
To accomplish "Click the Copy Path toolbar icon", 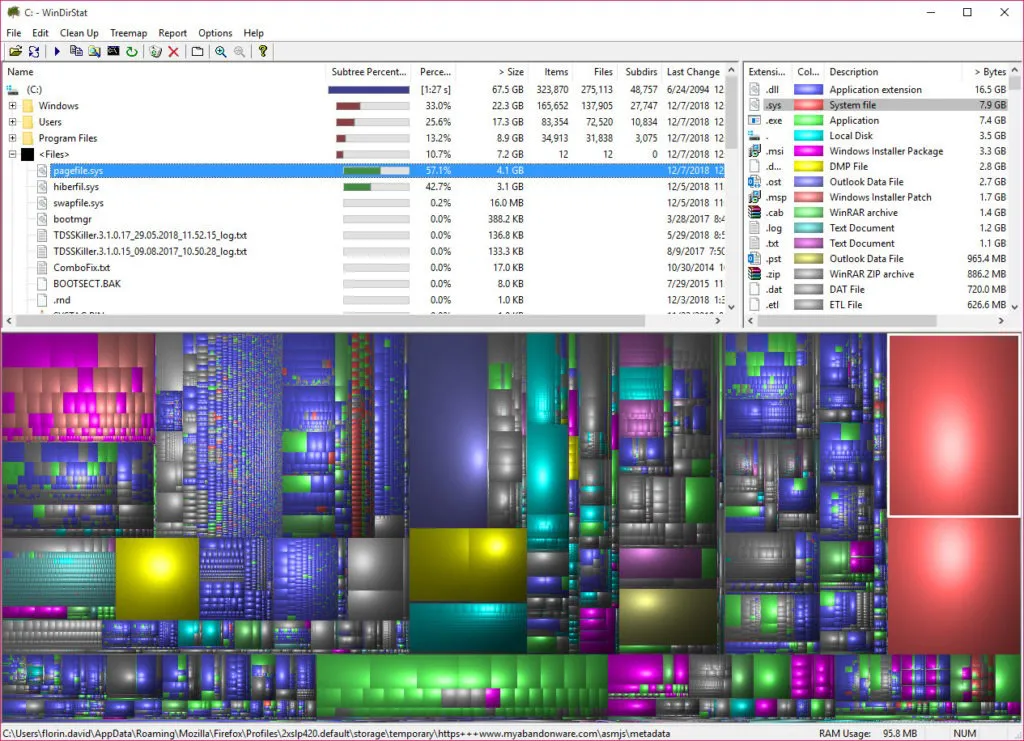I will pyautogui.click(x=78, y=50).
